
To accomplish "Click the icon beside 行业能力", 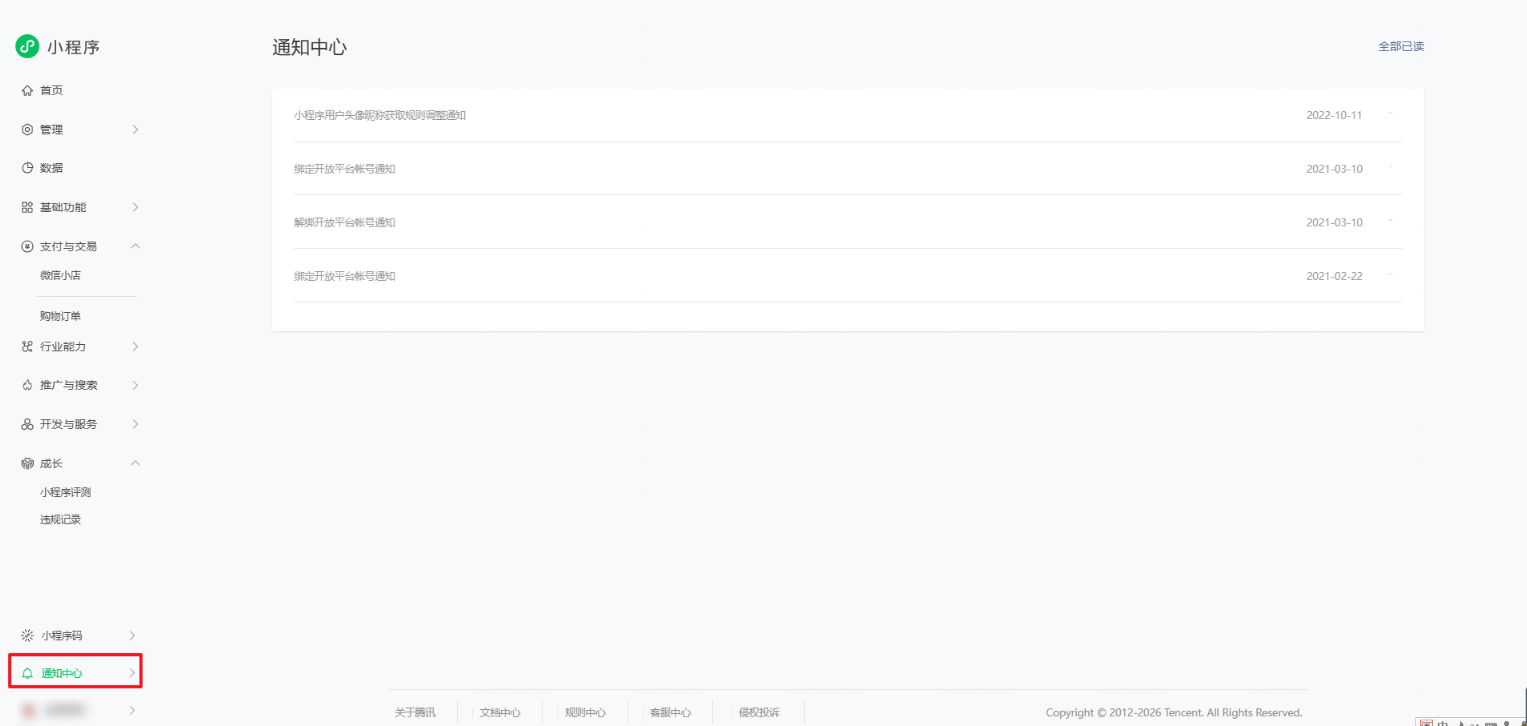I will coord(27,347).
